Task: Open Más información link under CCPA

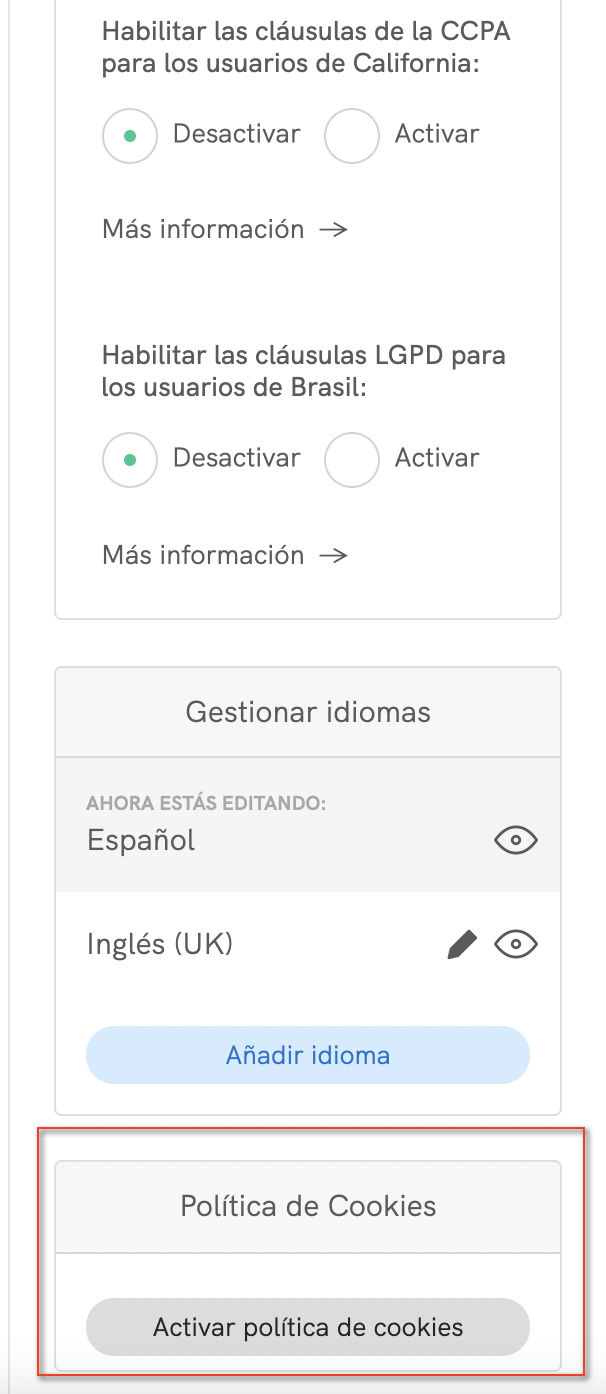Action: pos(203,229)
